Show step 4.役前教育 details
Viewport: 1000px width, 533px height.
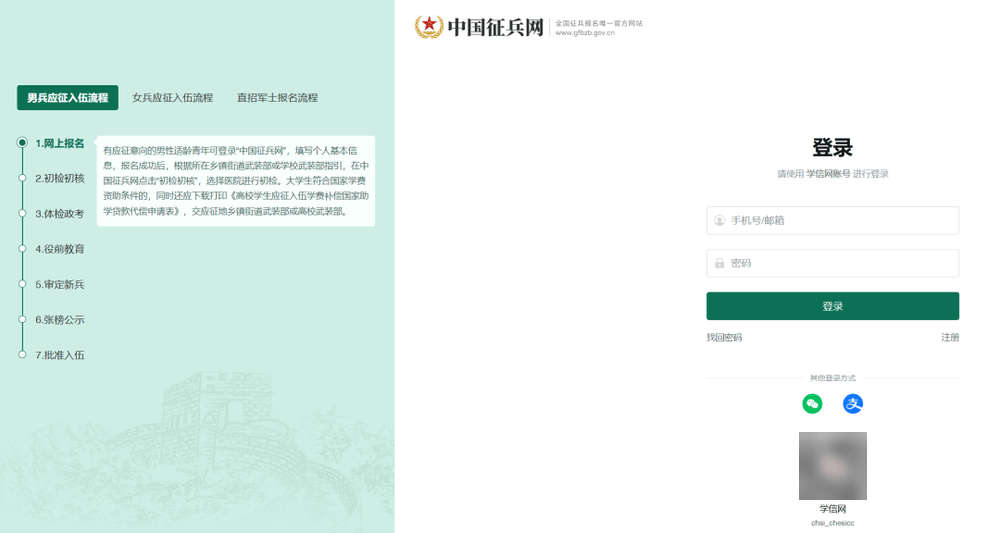pos(59,248)
